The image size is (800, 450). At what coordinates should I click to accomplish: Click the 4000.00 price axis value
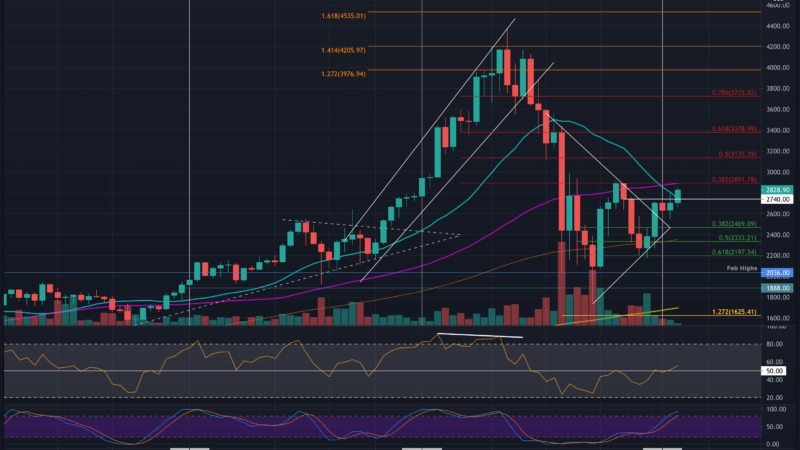click(x=778, y=68)
